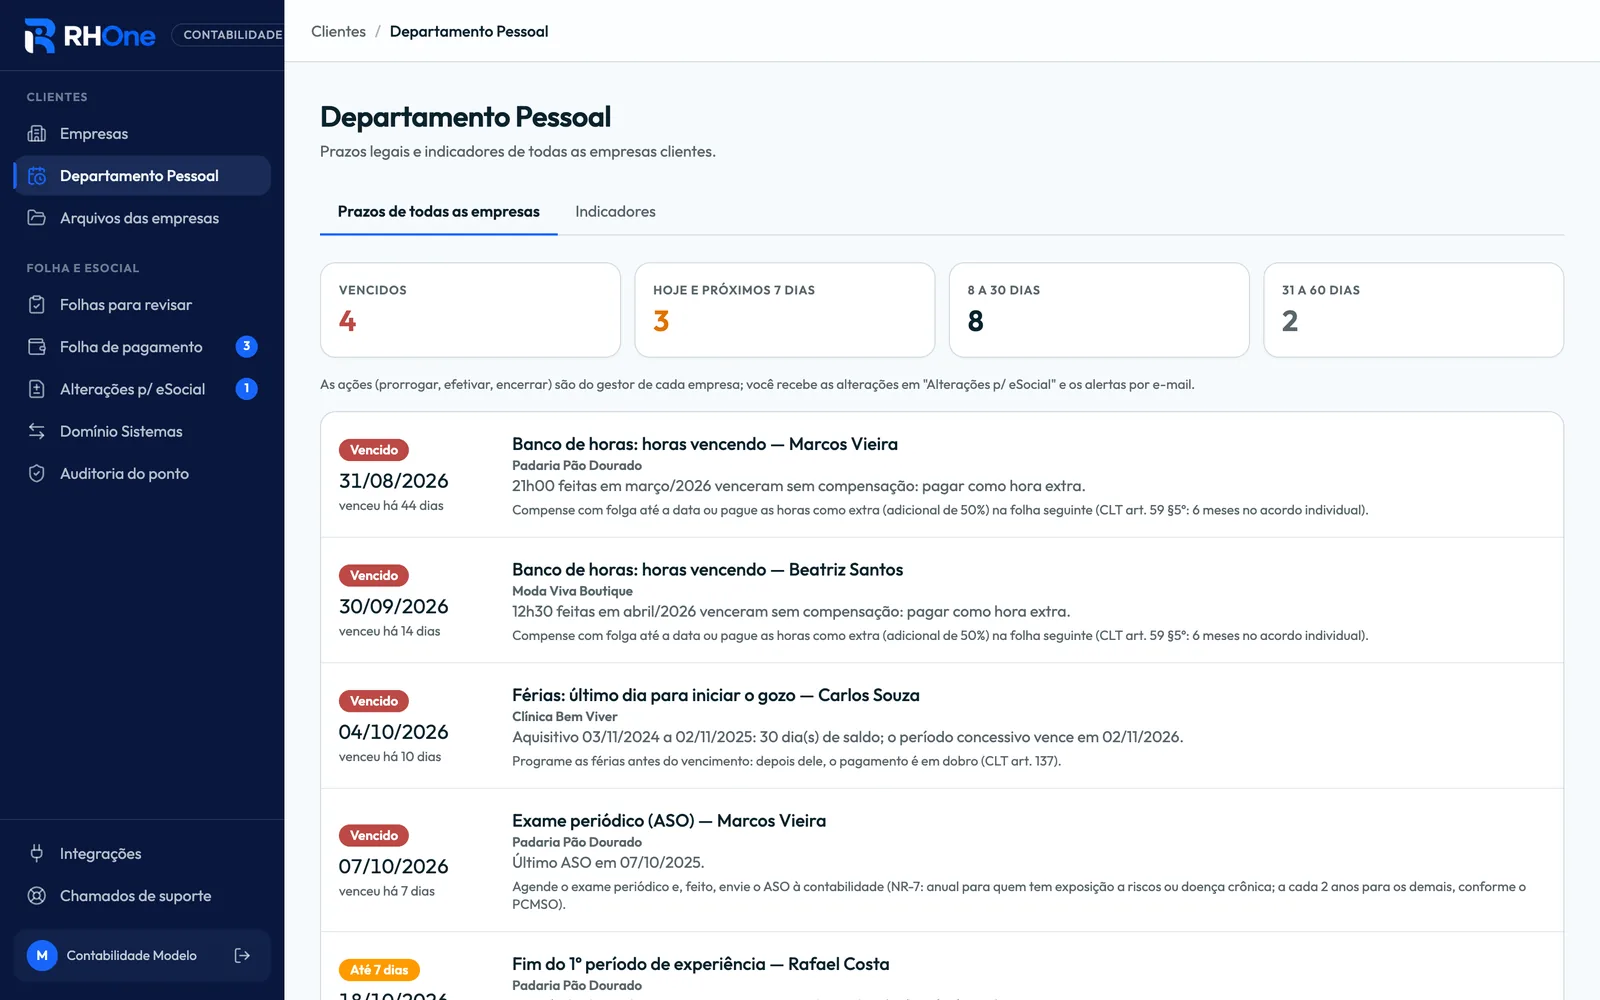Open Domínio Sistemas page
Viewport: 1600px width, 1000px height.
pyautogui.click(x=142, y=431)
